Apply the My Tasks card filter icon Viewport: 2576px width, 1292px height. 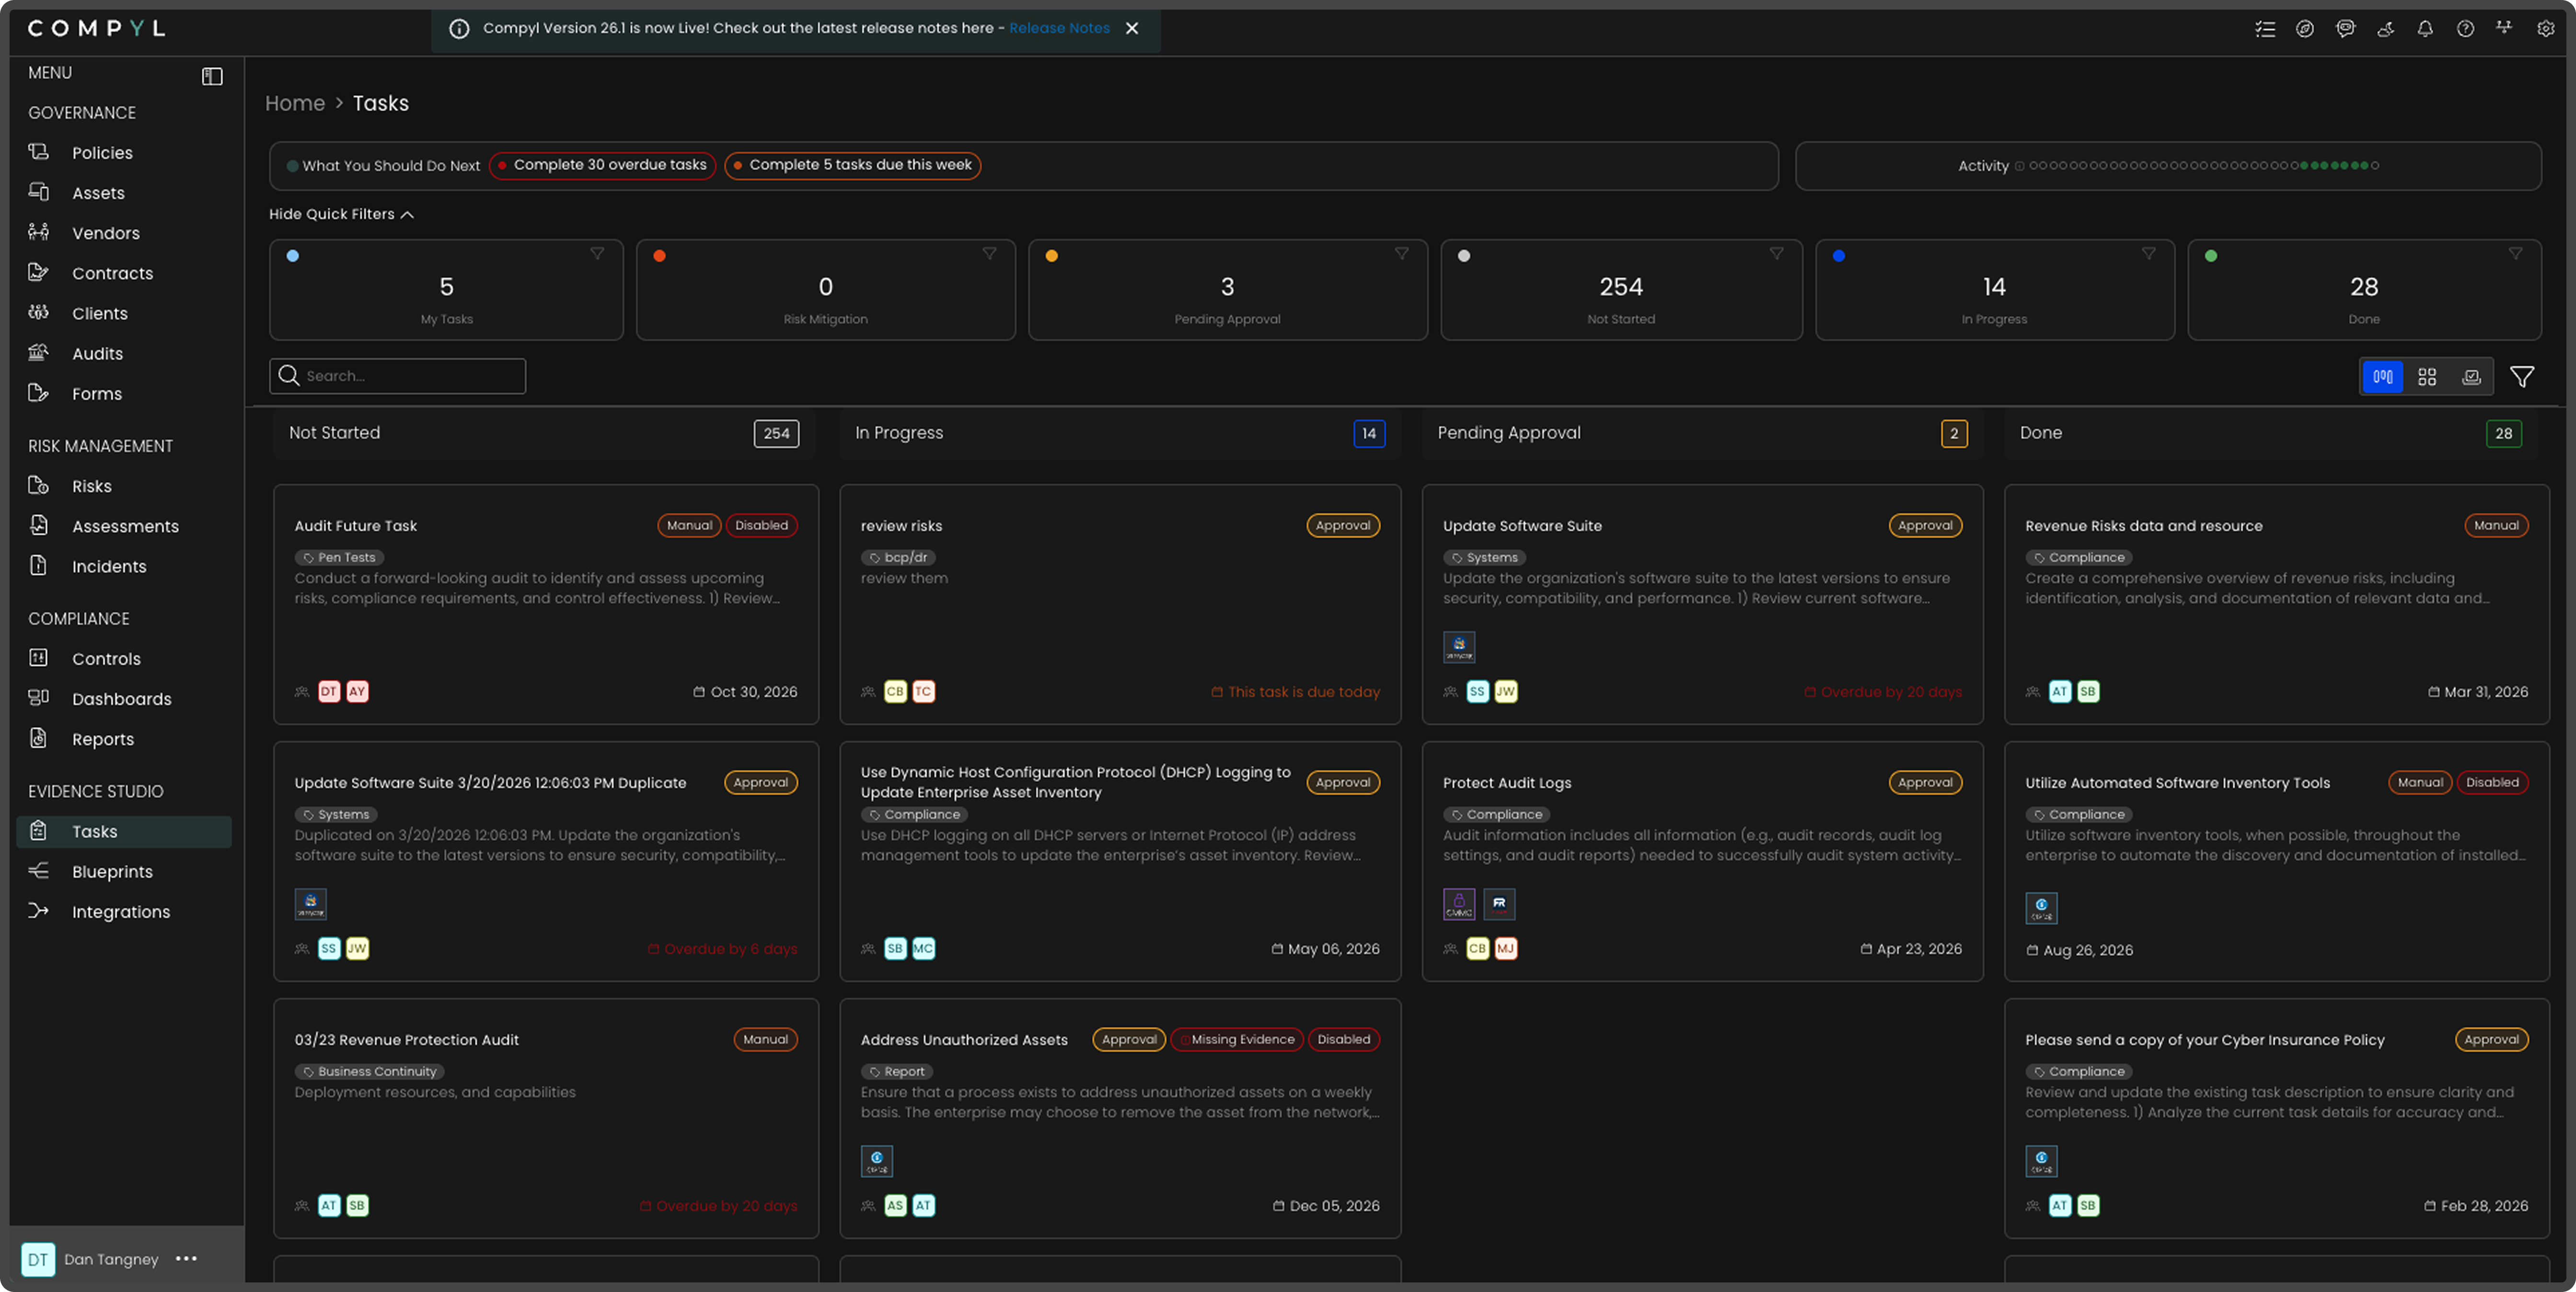point(597,254)
